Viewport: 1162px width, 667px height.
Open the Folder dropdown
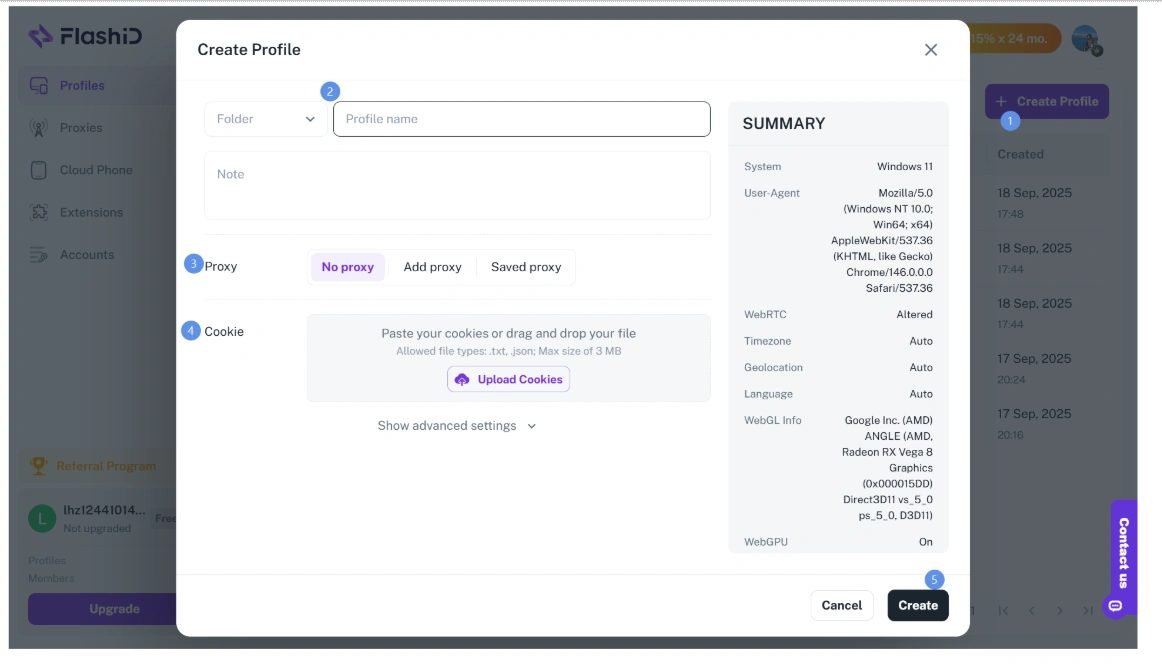(x=265, y=119)
